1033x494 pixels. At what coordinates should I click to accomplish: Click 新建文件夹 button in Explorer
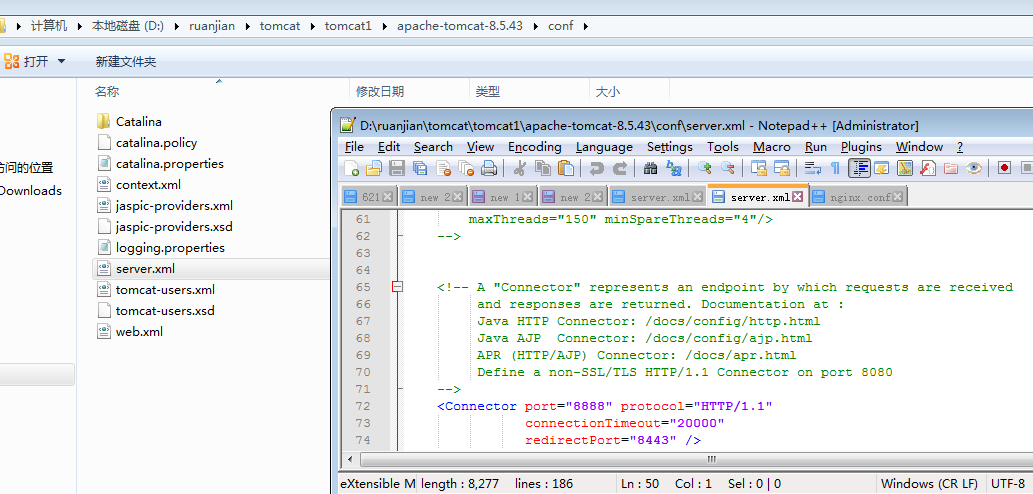tap(126, 61)
